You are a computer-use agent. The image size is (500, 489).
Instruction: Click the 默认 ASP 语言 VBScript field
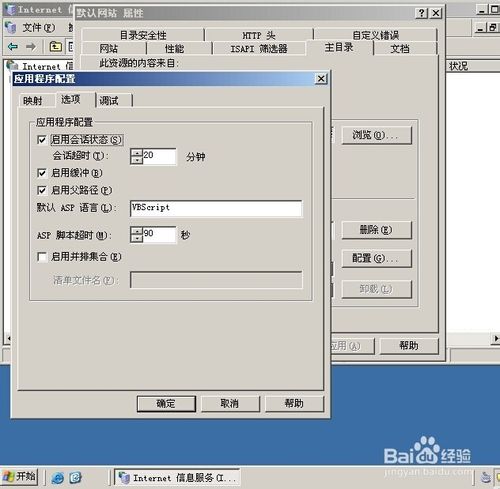(x=216, y=209)
